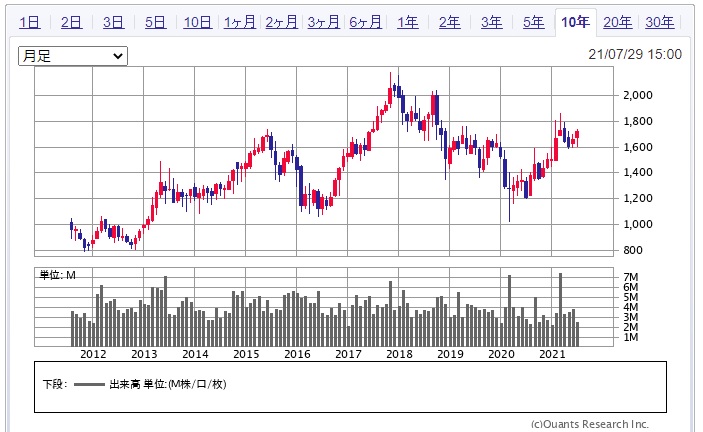Open the 30年 chart range
The width and height of the screenshot is (703, 432).
660,22
